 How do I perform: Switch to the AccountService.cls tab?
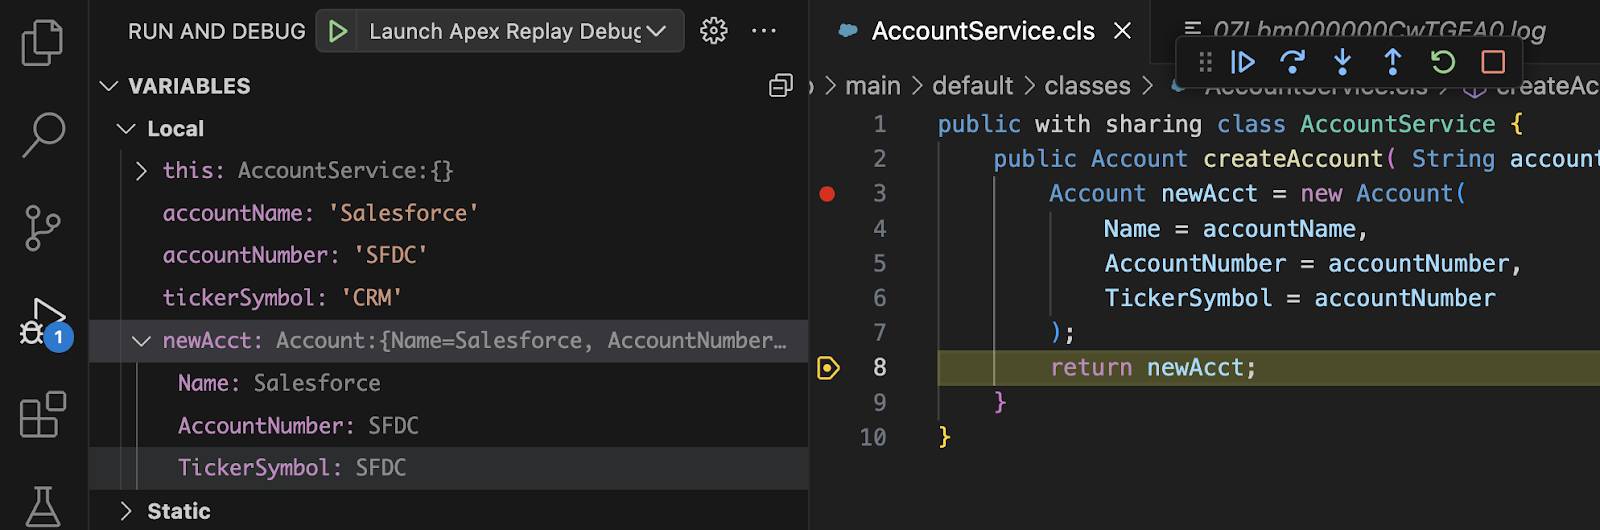click(983, 31)
